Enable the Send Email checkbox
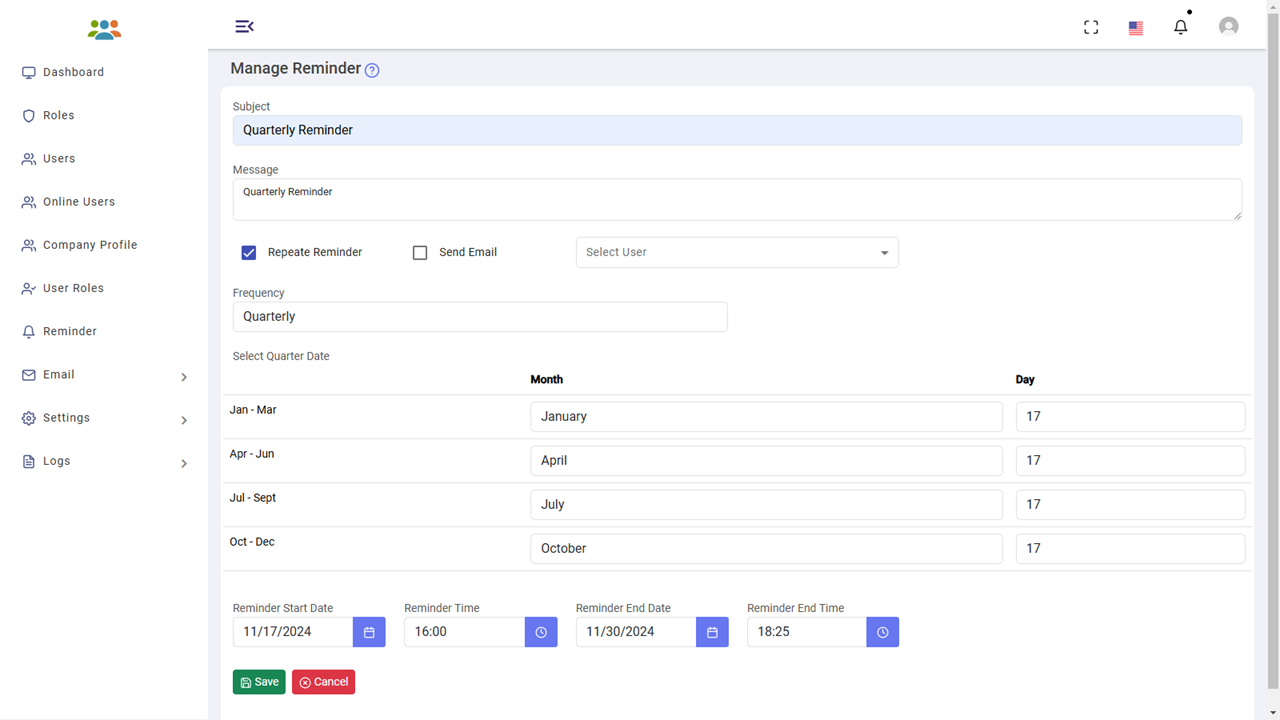Viewport: 1280px width, 720px height. coord(420,253)
